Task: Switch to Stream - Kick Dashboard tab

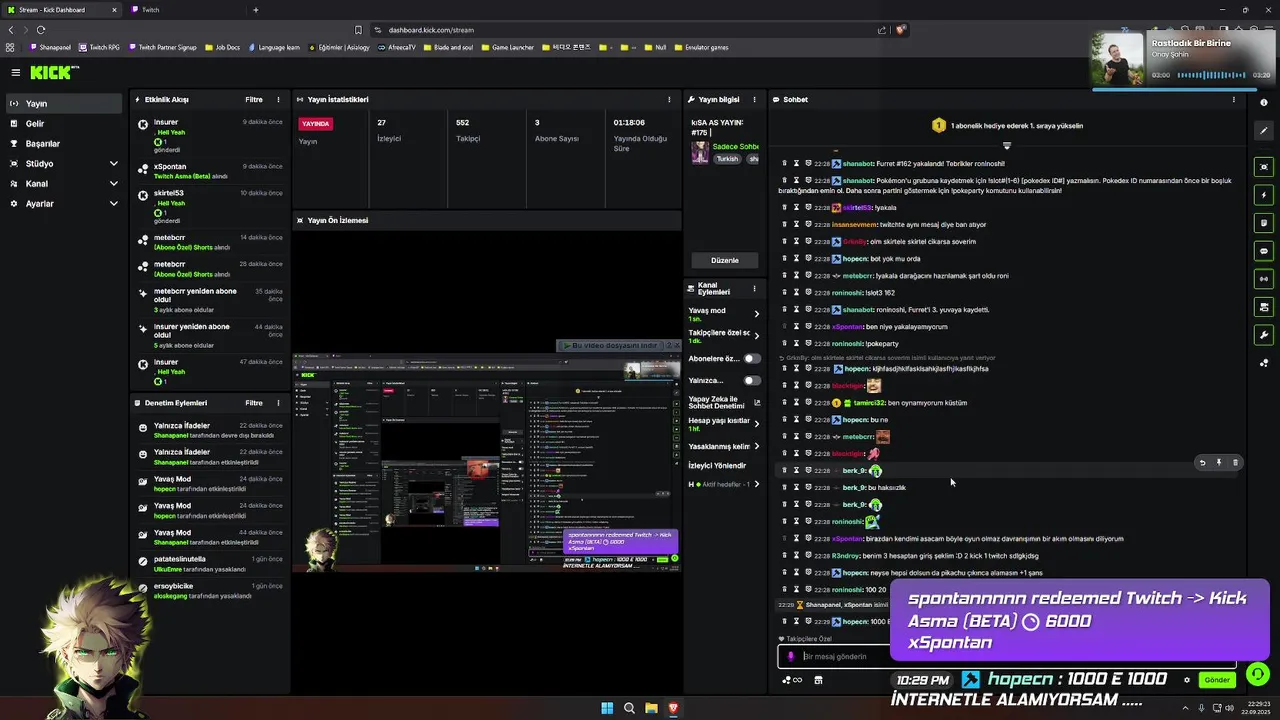Action: coord(62,10)
